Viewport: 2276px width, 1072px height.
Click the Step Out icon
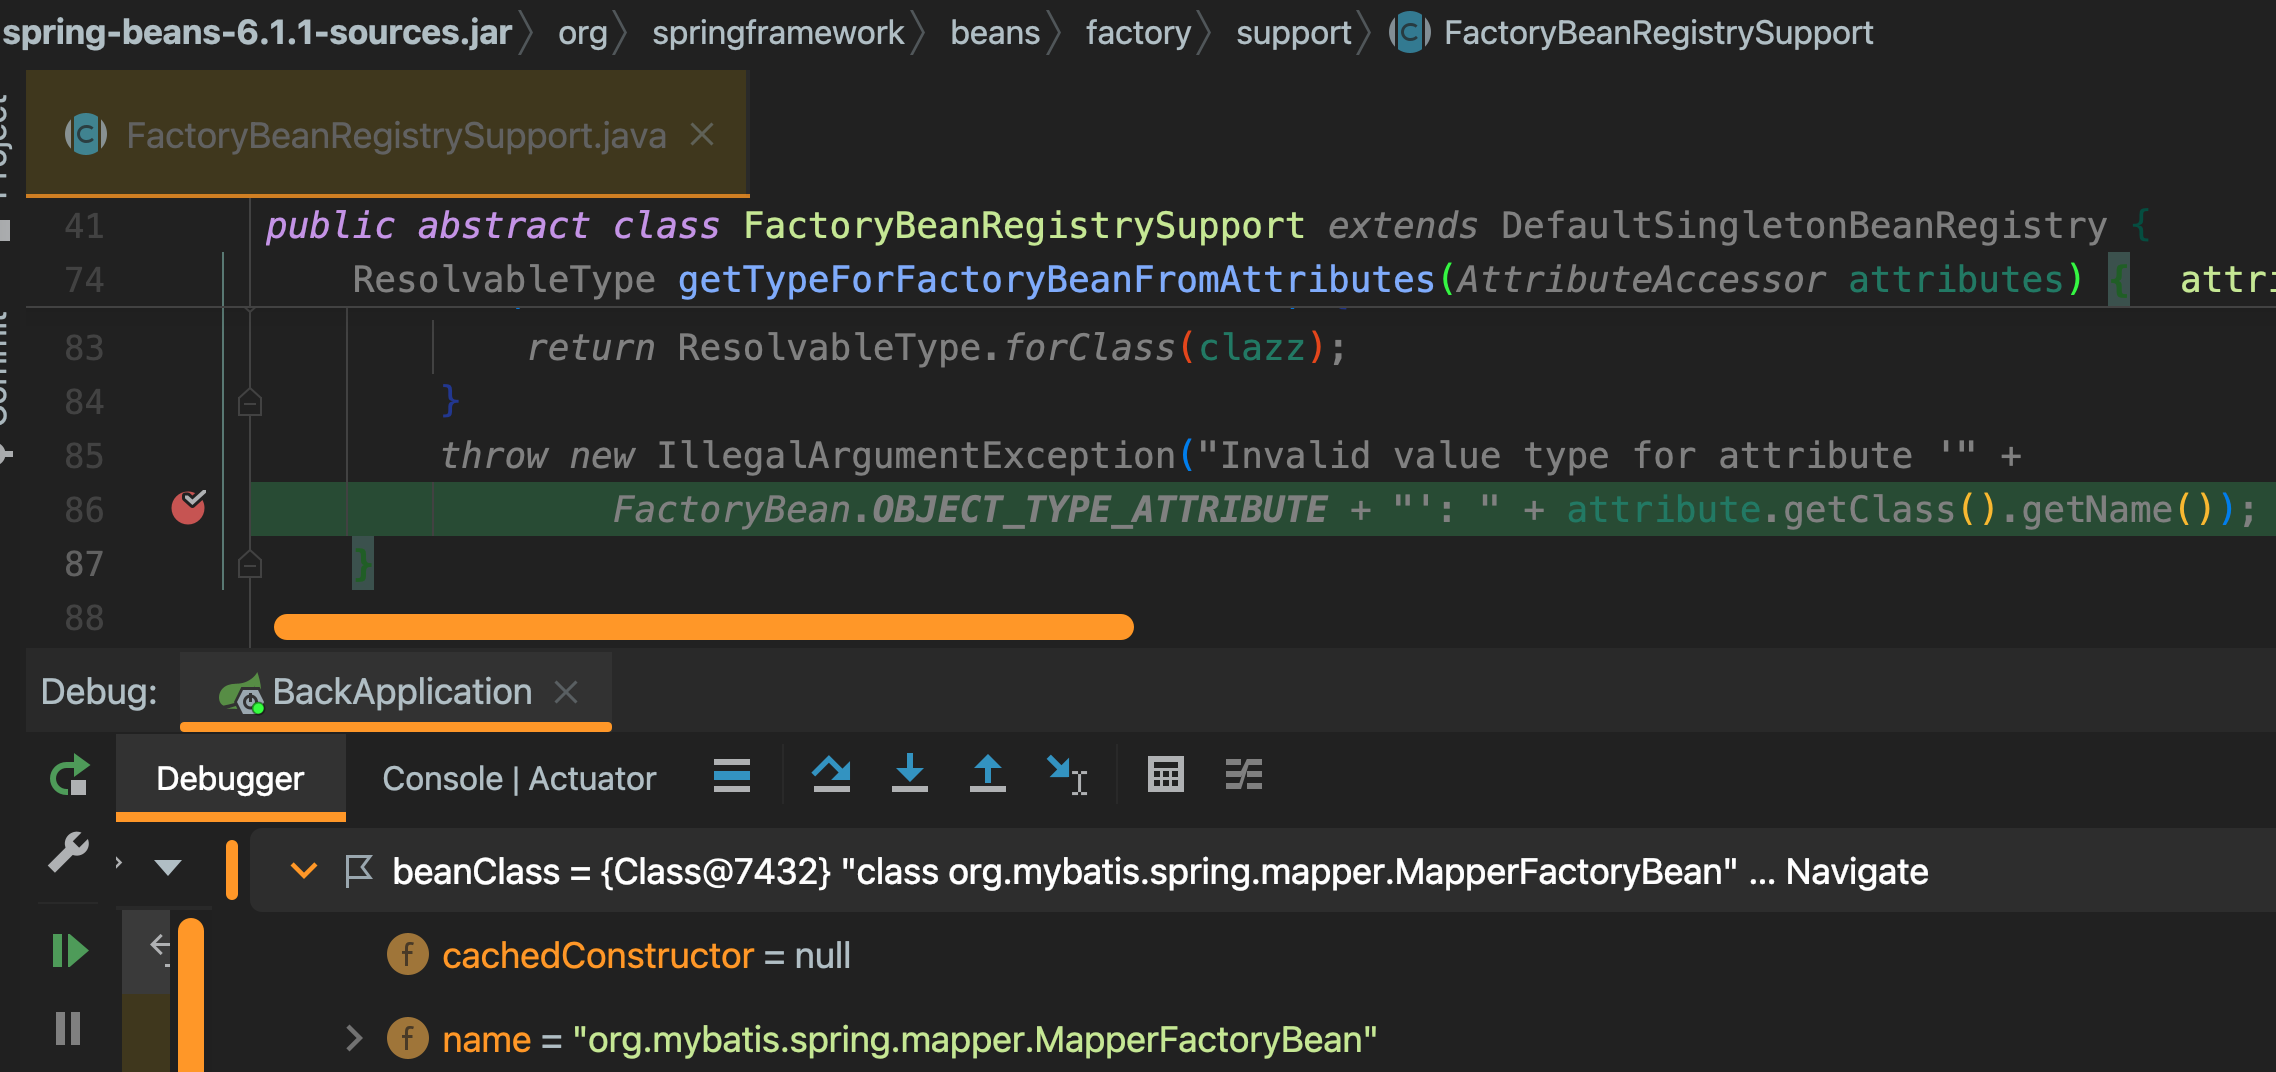click(x=988, y=773)
